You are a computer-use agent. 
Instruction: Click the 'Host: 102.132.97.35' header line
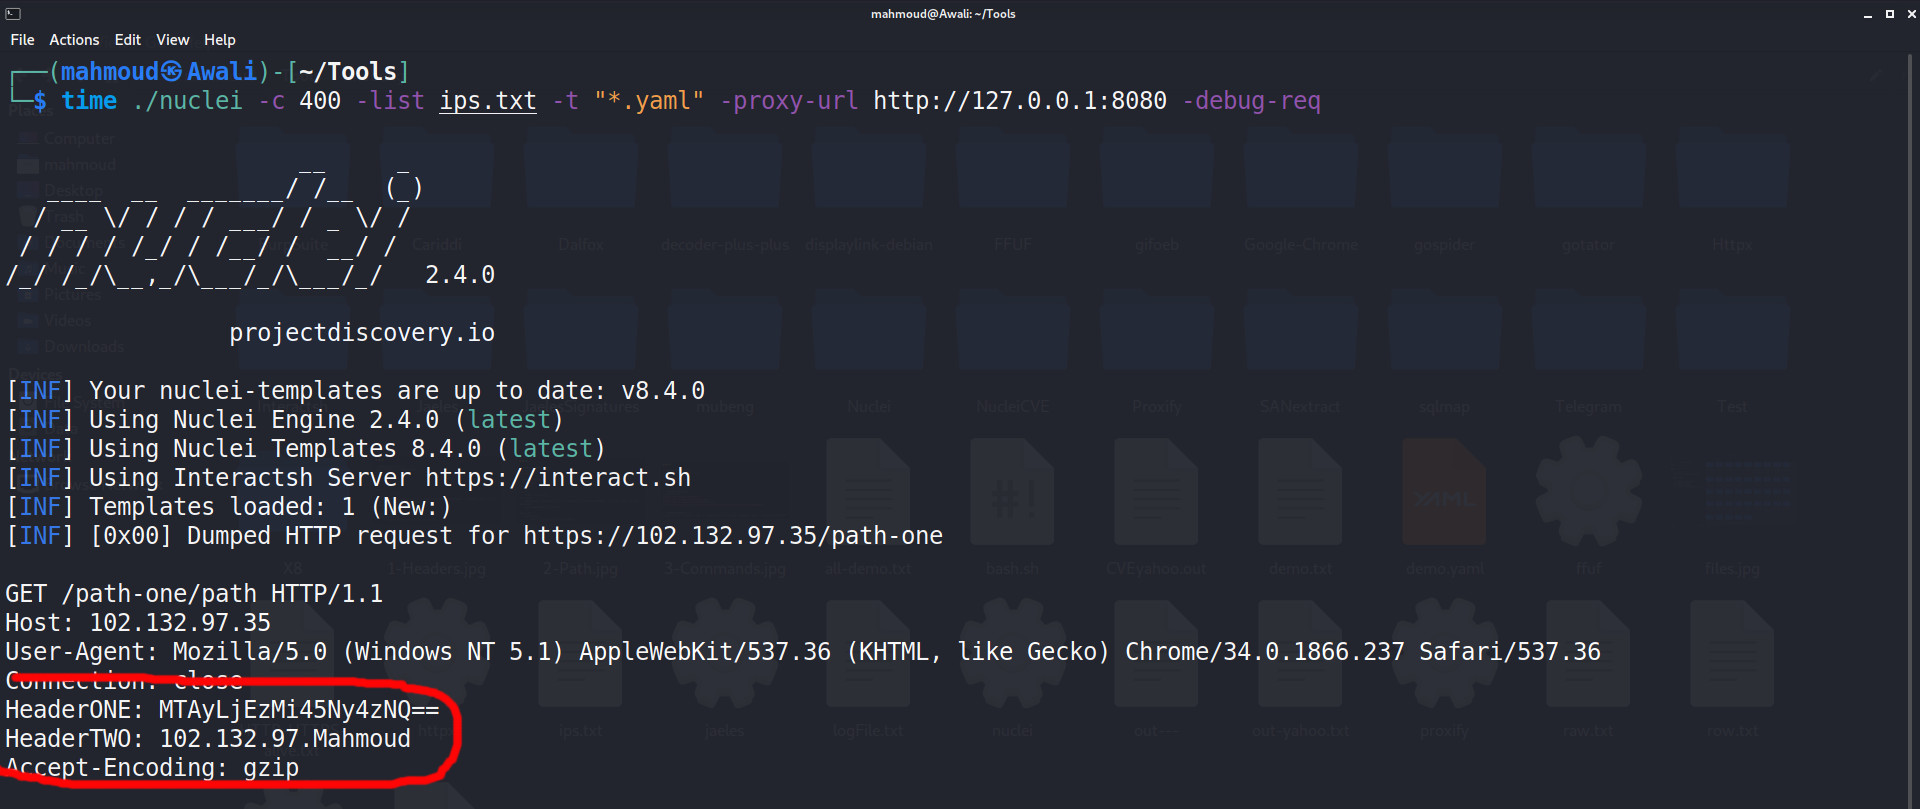[x=138, y=623]
